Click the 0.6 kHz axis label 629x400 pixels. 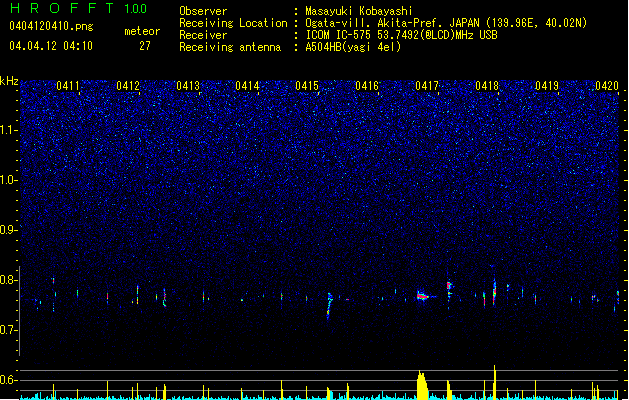pyautogui.click(x=9, y=380)
